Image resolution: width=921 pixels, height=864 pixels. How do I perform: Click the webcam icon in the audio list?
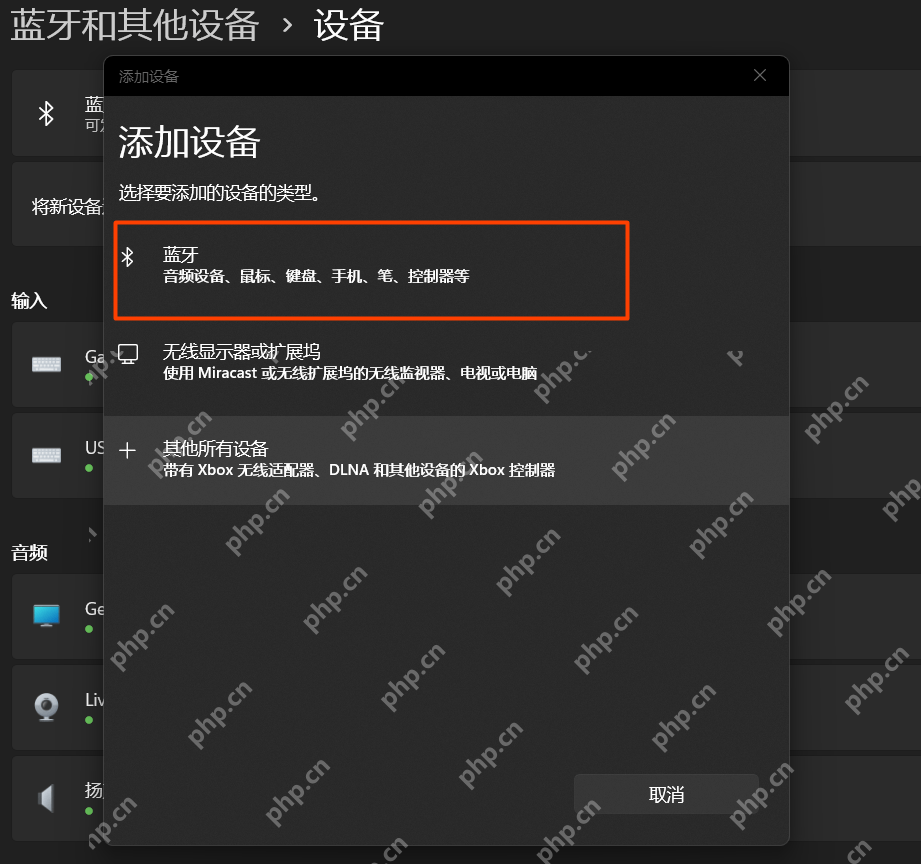pyautogui.click(x=46, y=707)
